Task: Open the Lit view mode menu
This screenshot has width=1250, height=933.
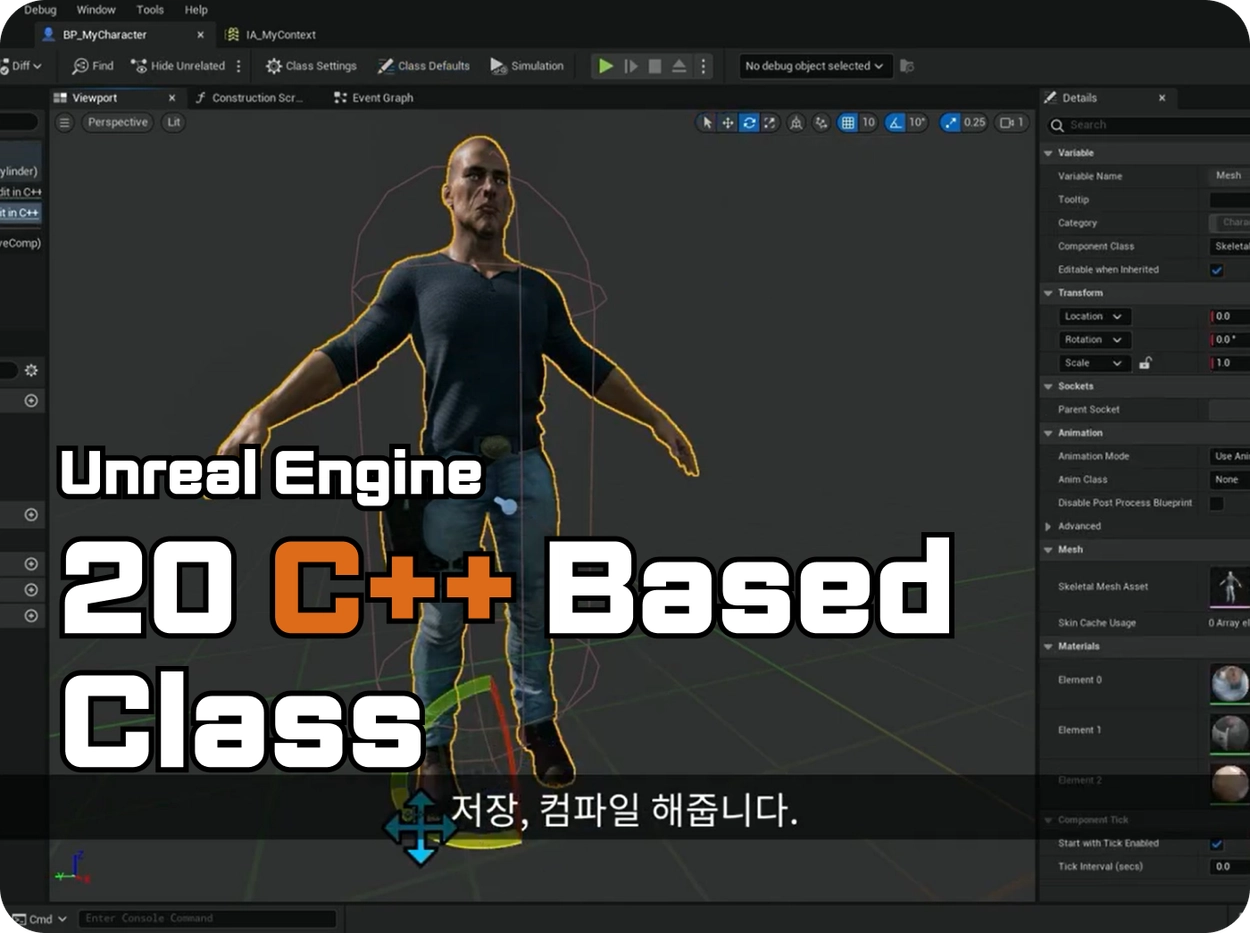Action: pos(174,123)
